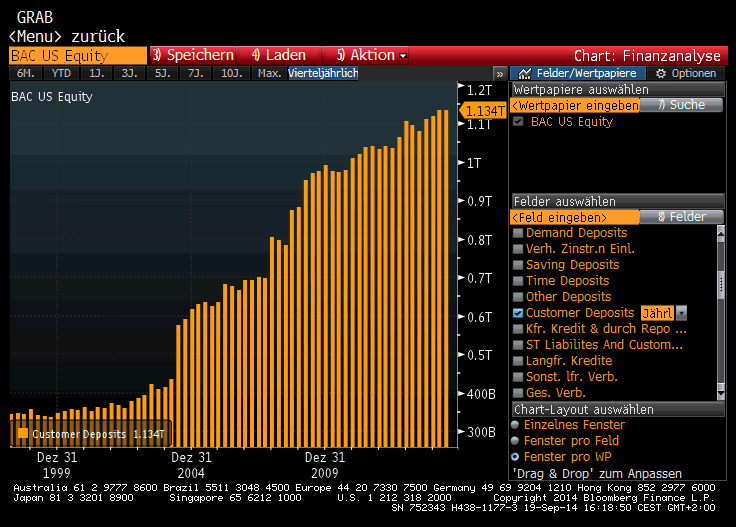
Task: Click the chart icon beside Felder/Wertpapiere
Action: click(x=524, y=74)
